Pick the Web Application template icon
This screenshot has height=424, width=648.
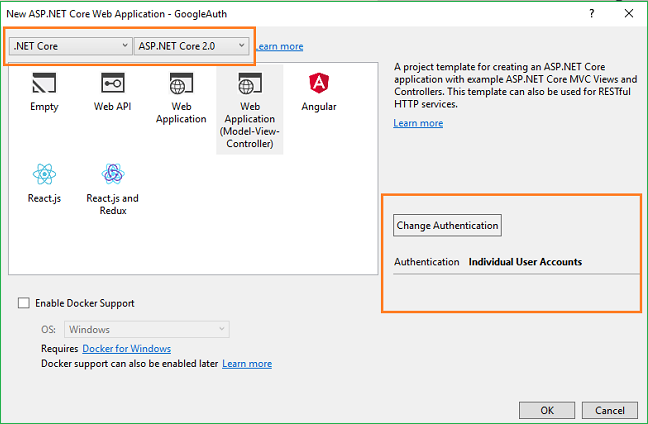(181, 84)
